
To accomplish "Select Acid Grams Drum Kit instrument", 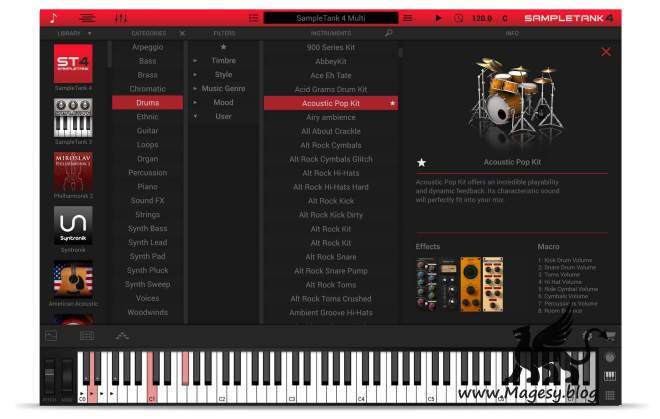I will [x=331, y=89].
